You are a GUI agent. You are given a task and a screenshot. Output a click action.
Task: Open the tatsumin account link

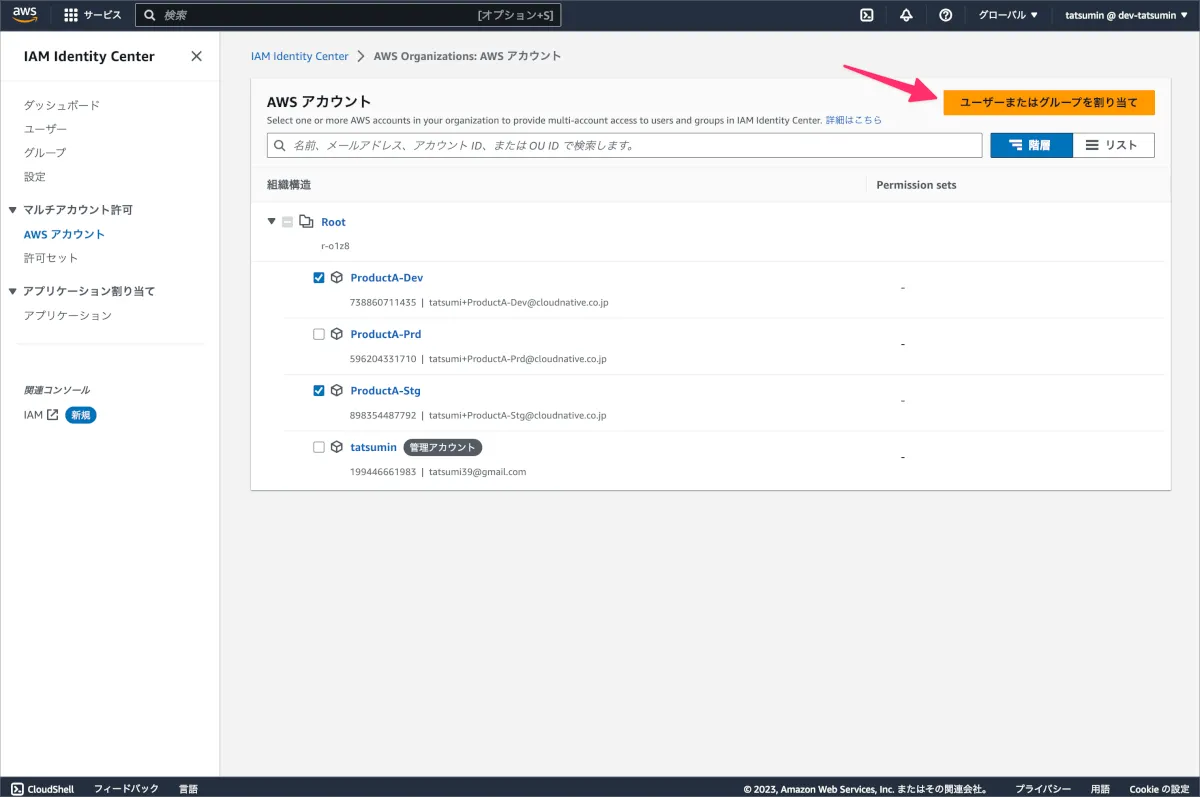(373, 447)
